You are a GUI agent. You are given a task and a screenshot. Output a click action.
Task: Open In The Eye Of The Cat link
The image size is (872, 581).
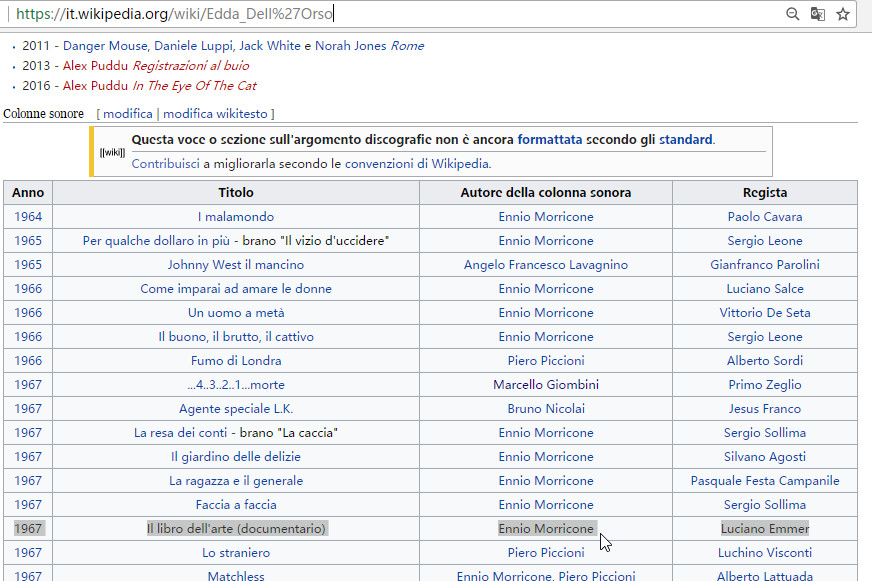[x=195, y=86]
